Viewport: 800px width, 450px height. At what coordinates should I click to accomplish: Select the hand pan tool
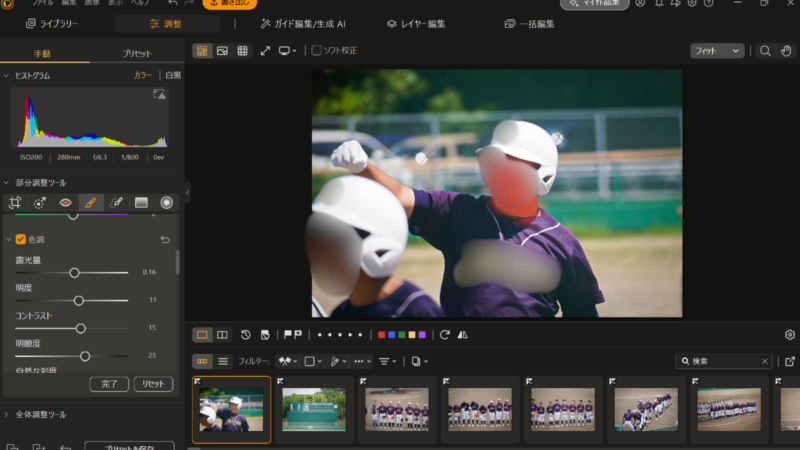[x=786, y=51]
